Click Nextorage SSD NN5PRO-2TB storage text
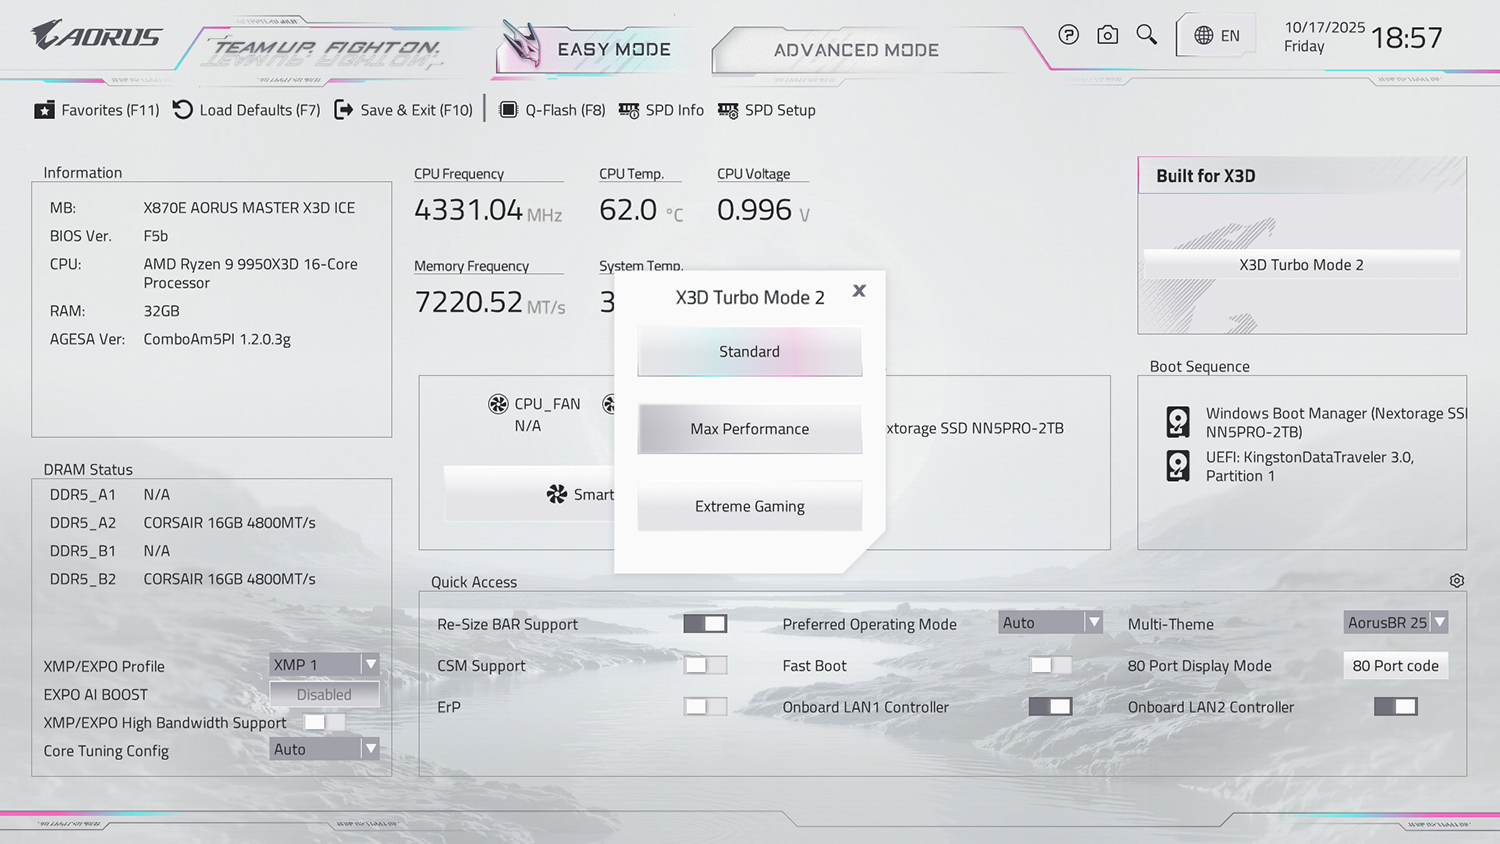 tap(975, 428)
